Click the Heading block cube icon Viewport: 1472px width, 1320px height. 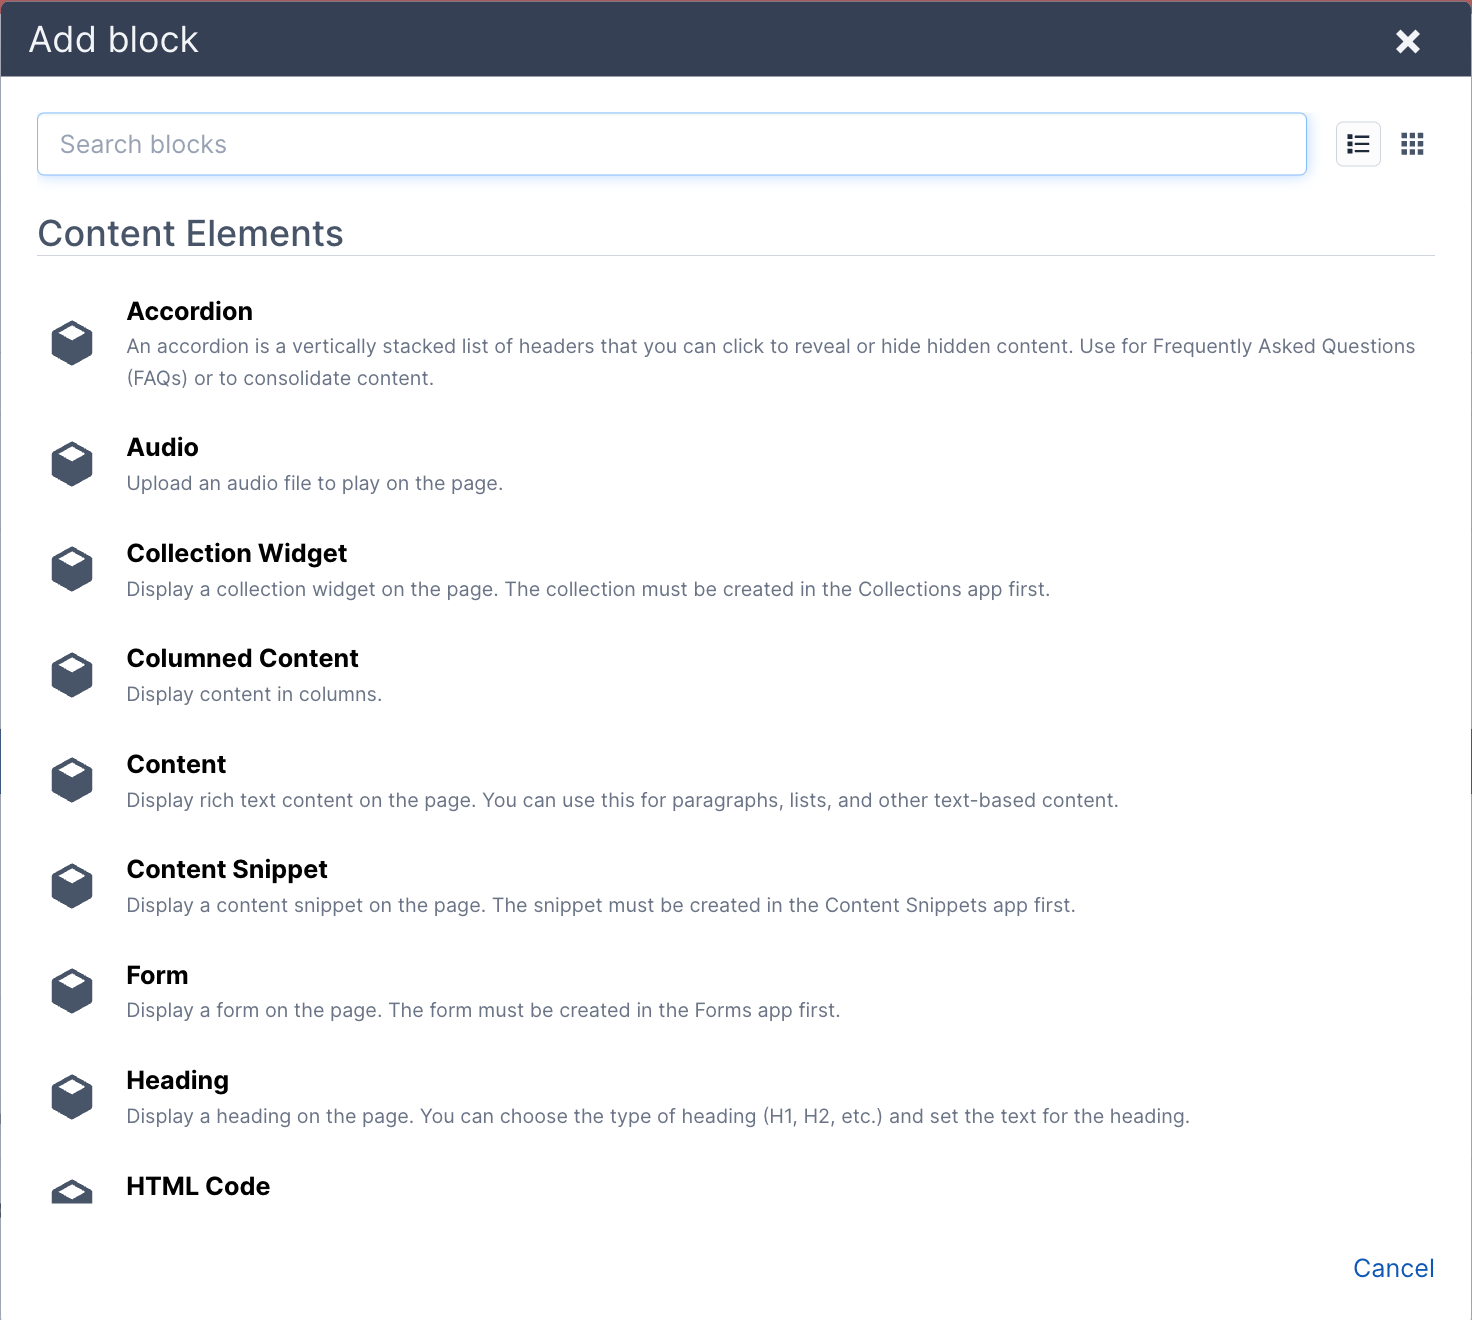click(x=72, y=1097)
